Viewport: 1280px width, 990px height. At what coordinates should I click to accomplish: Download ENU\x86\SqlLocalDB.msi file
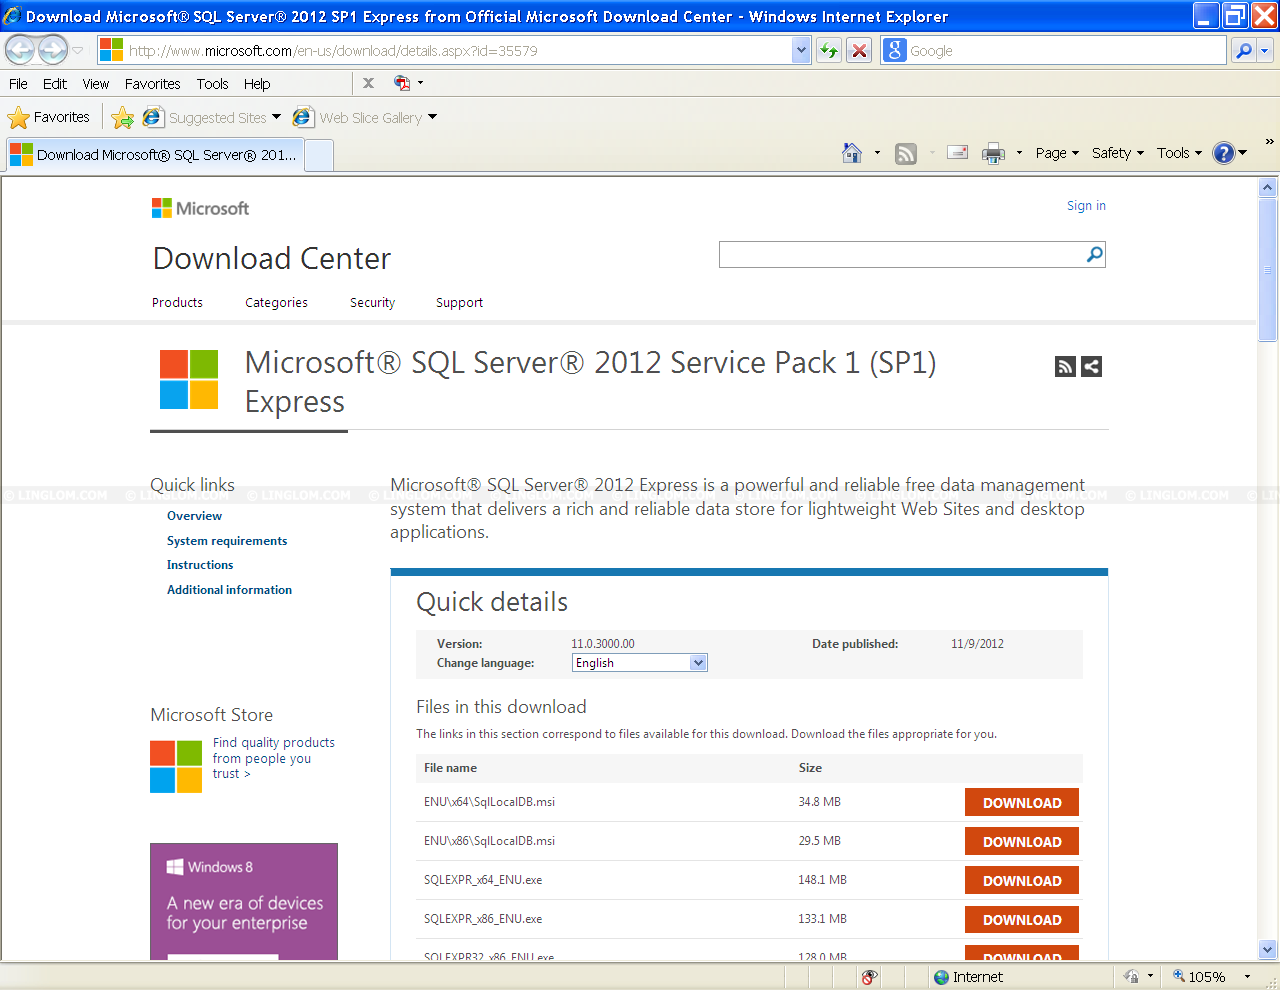(1022, 841)
